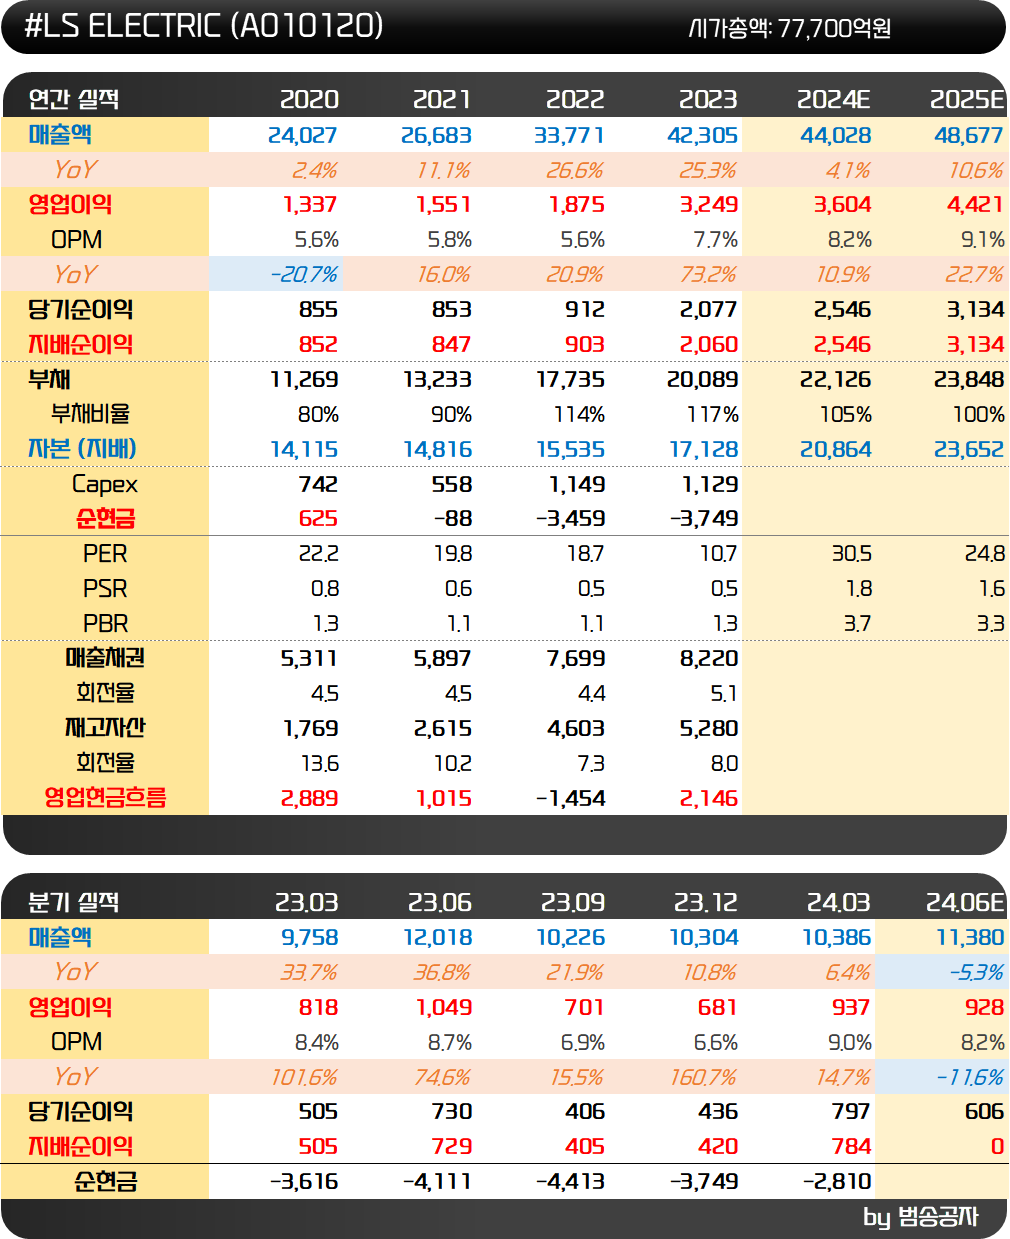
Task: Click the 2022 debt ratio 114%
Action: [579, 414]
